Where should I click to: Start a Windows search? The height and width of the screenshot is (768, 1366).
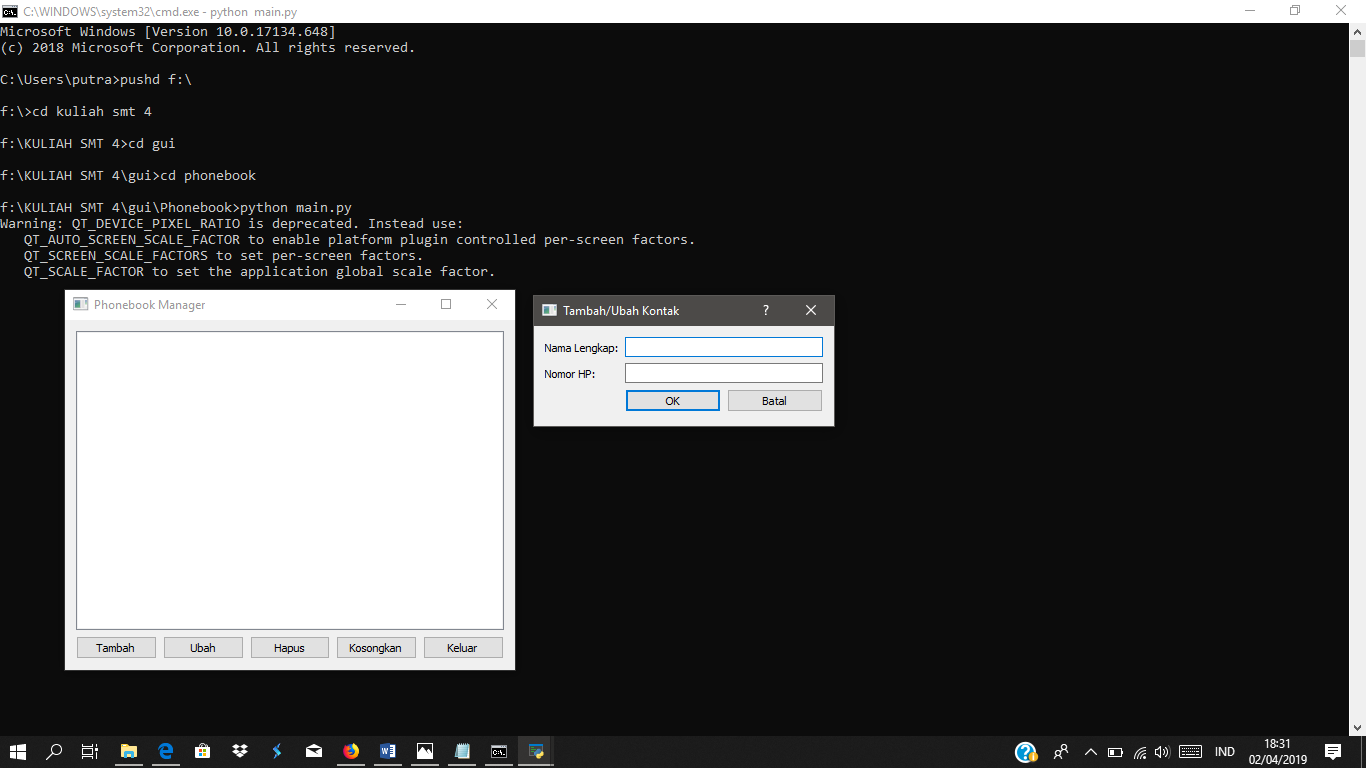pos(54,751)
